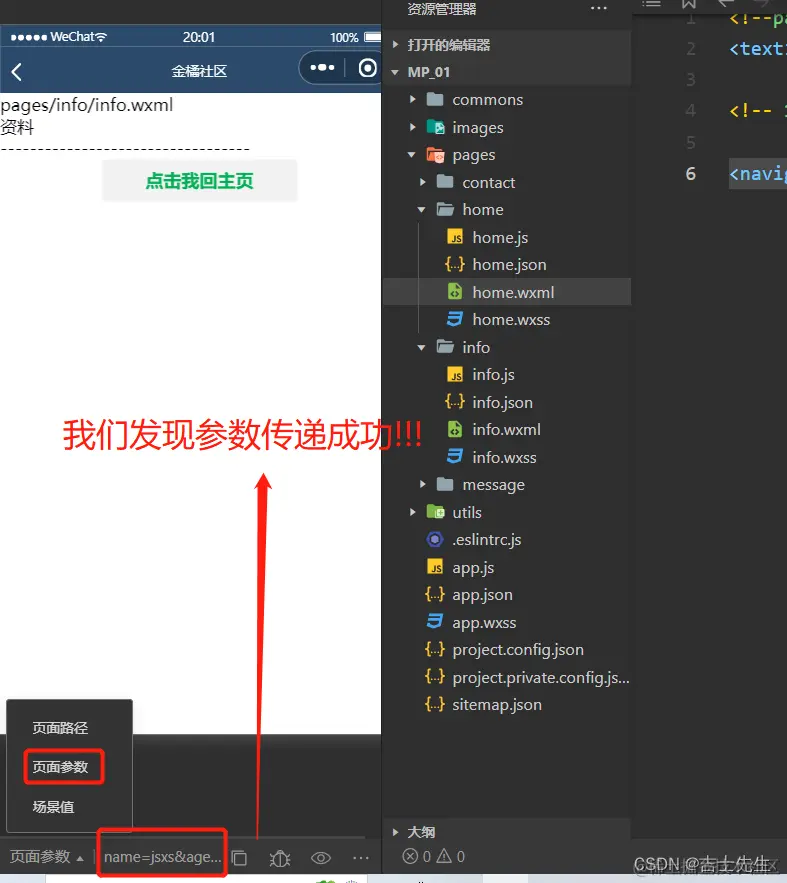Collapse the MP_01 project root
The height and width of the screenshot is (883, 787).
395,72
